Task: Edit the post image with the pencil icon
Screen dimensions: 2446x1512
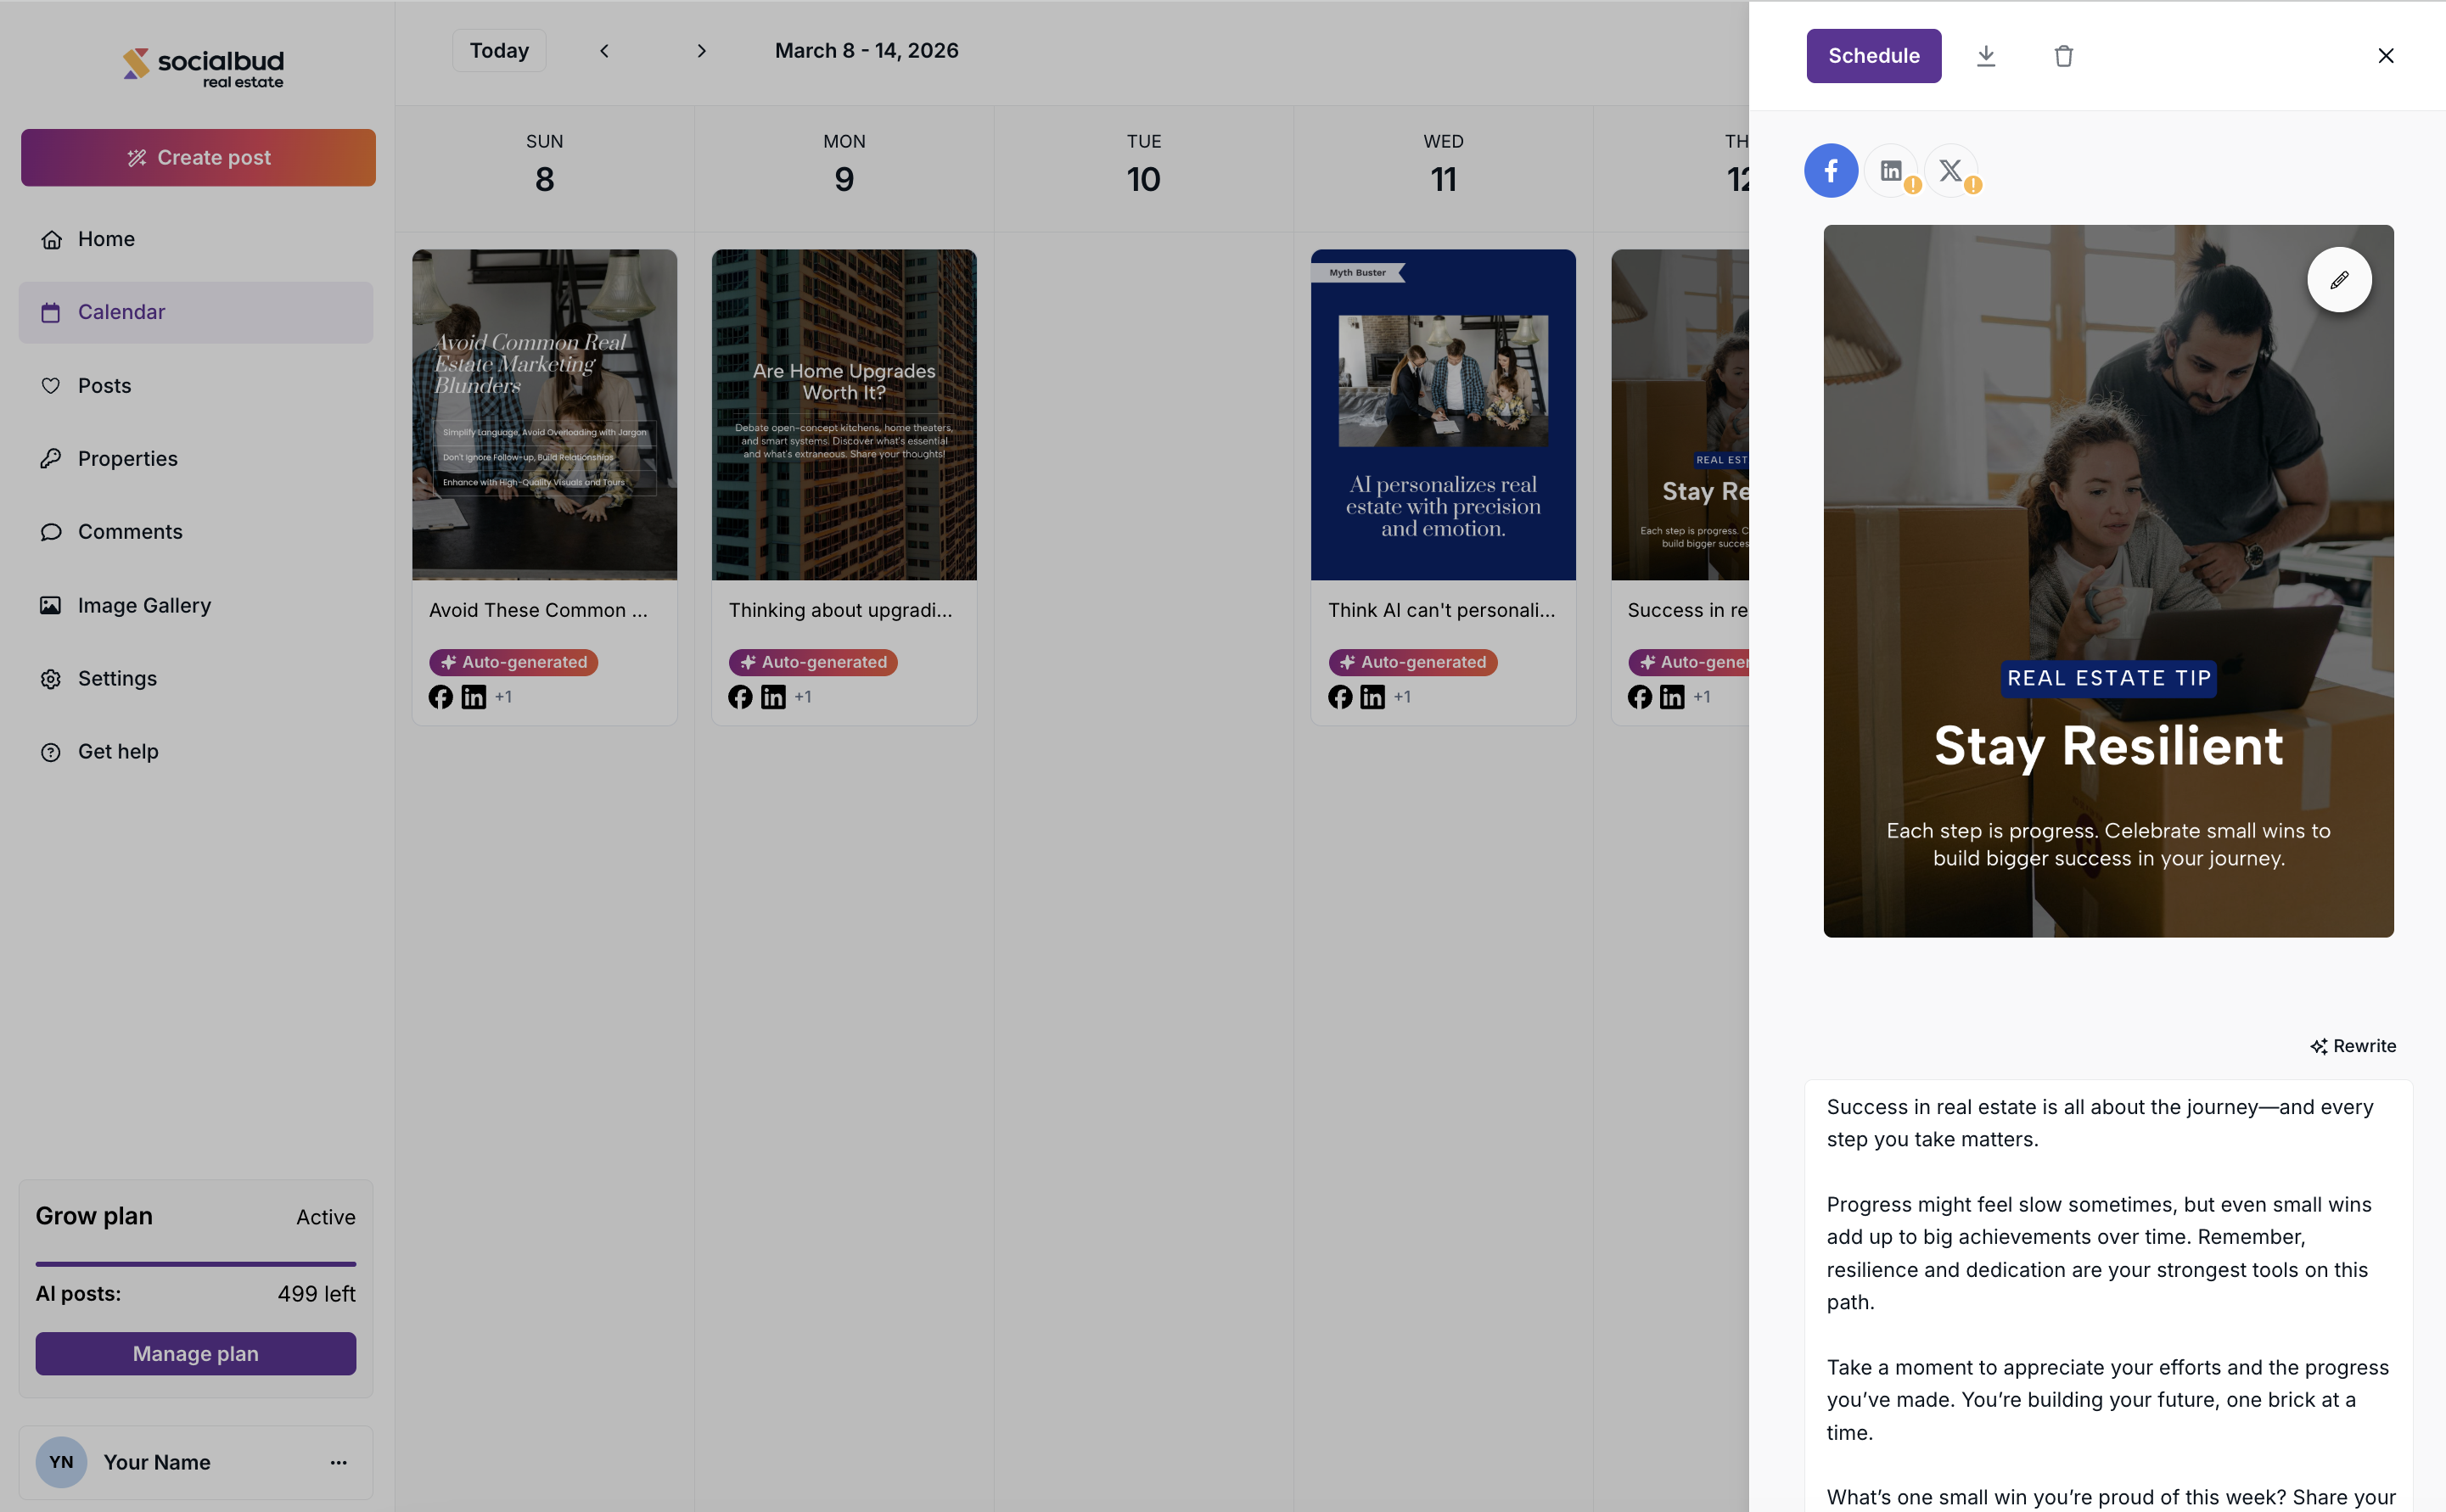Action: tap(2339, 280)
